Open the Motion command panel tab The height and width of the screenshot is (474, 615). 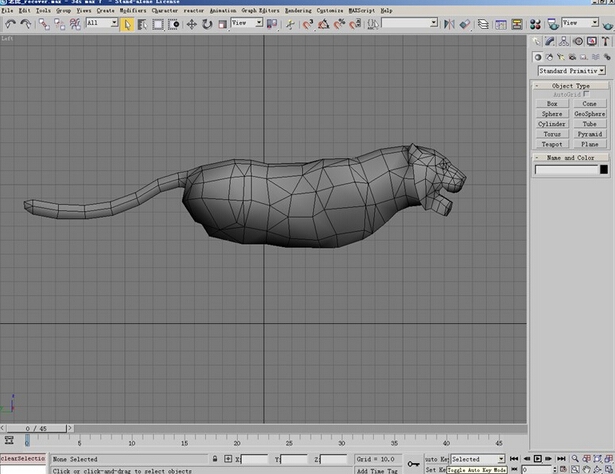click(578, 41)
